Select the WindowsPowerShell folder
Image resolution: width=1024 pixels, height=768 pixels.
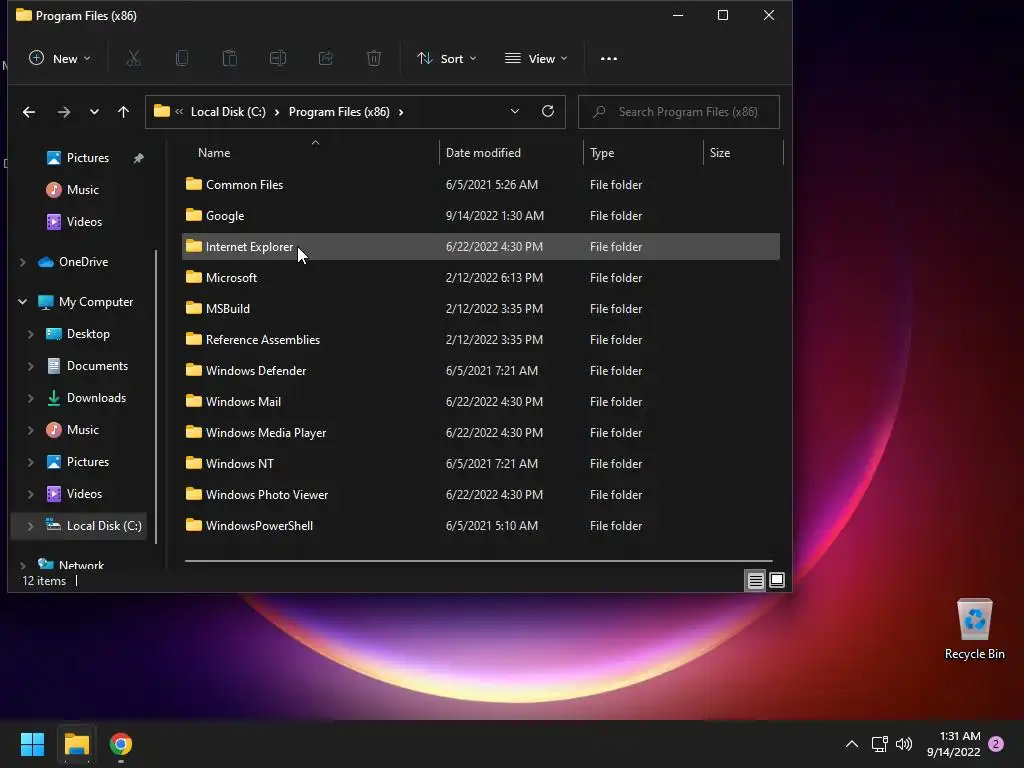[x=481, y=526]
